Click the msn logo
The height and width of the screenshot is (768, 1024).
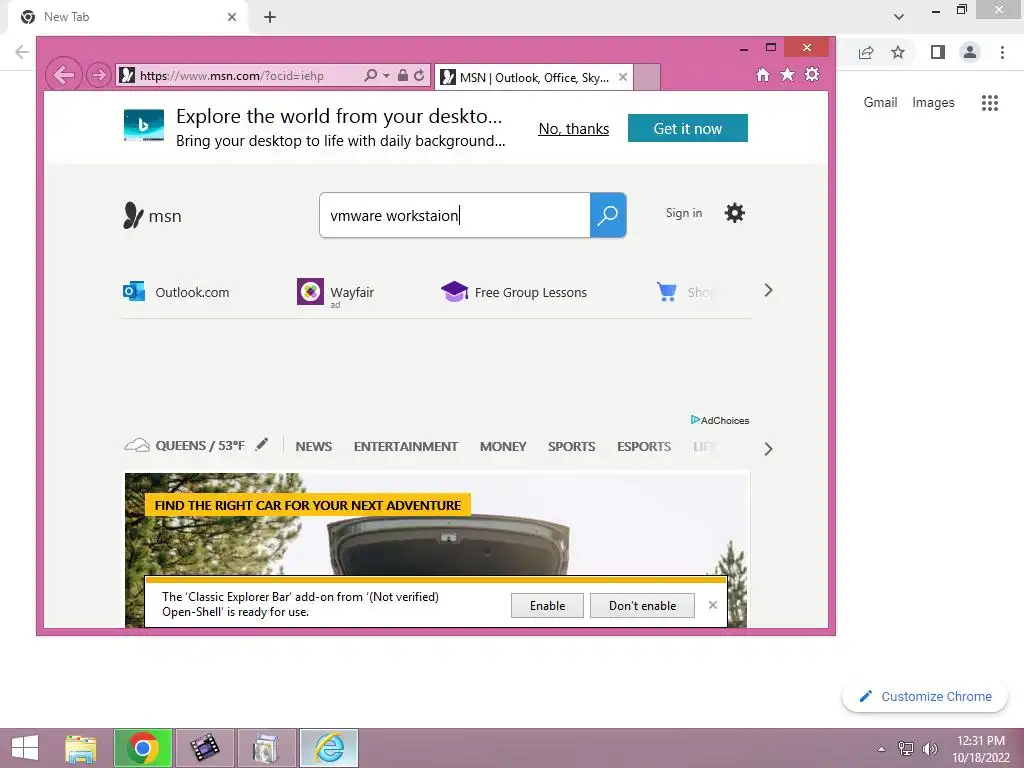[152, 215]
